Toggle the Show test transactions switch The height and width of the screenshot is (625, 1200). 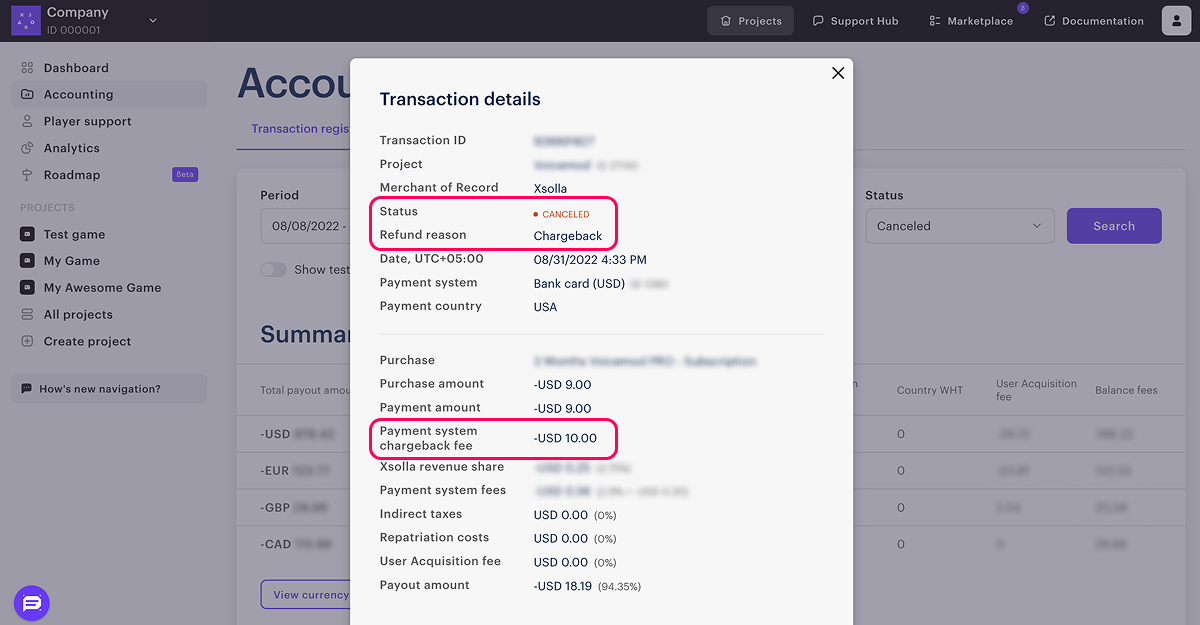point(273,270)
